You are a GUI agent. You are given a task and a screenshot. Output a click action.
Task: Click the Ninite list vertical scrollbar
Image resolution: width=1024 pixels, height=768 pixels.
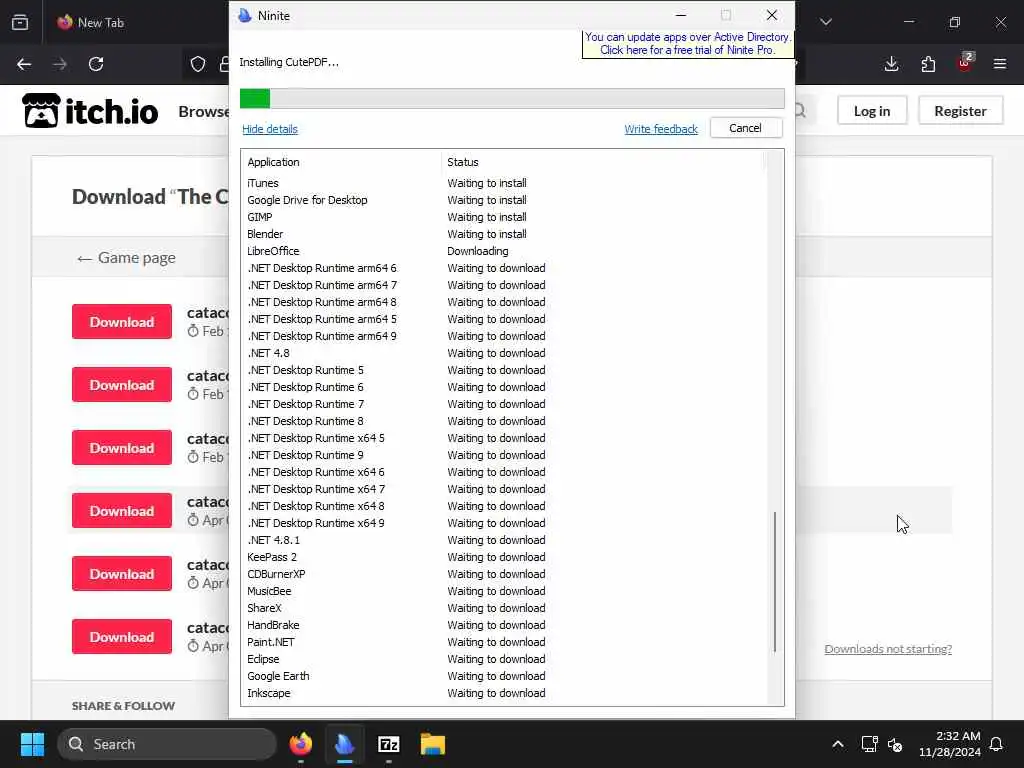pos(775,581)
